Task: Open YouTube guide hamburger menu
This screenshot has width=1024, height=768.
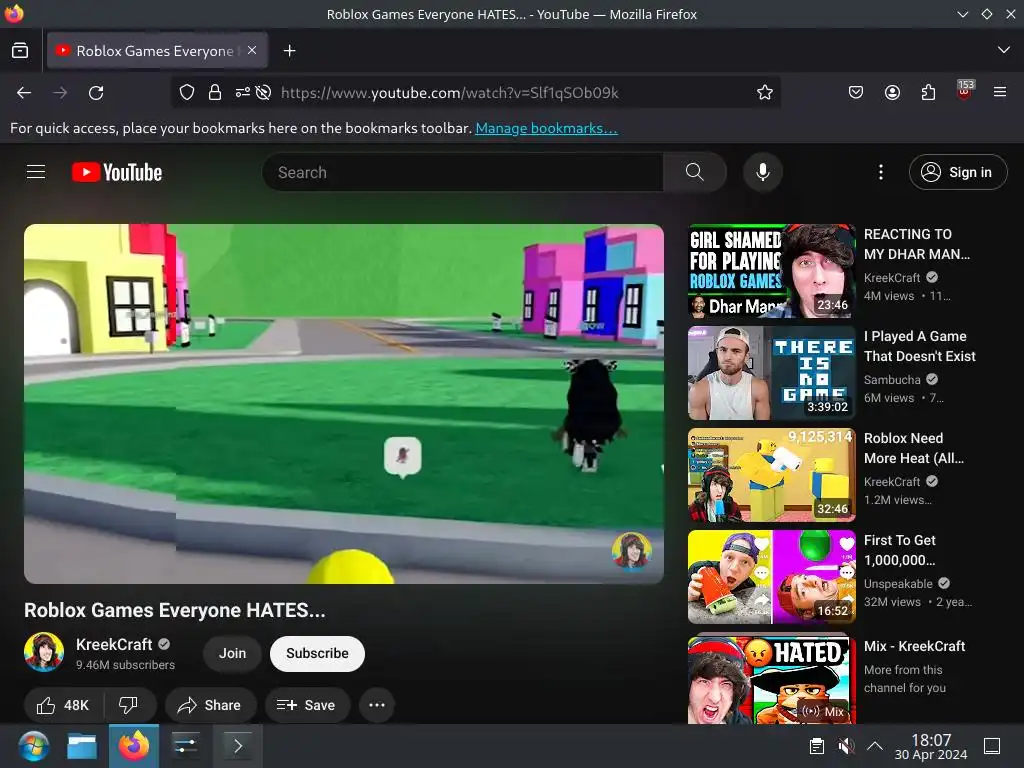Action: [36, 172]
